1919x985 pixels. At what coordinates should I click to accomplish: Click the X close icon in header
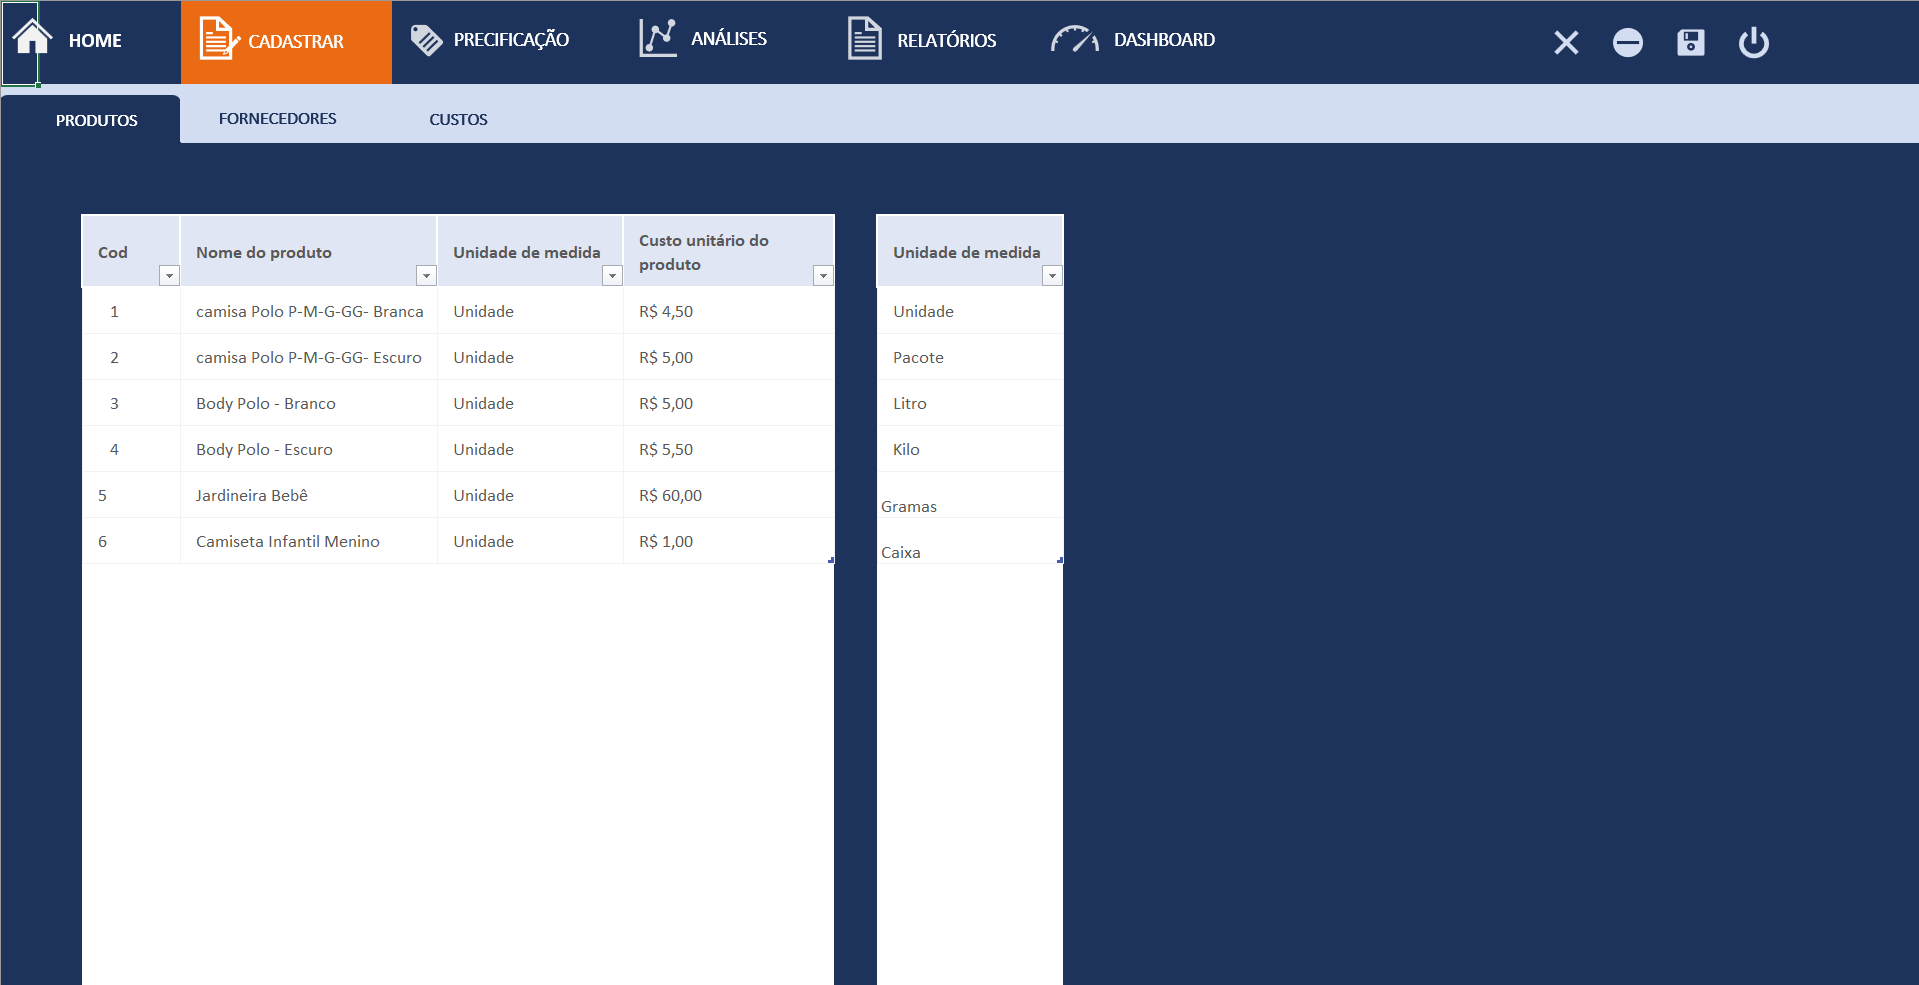point(1566,42)
